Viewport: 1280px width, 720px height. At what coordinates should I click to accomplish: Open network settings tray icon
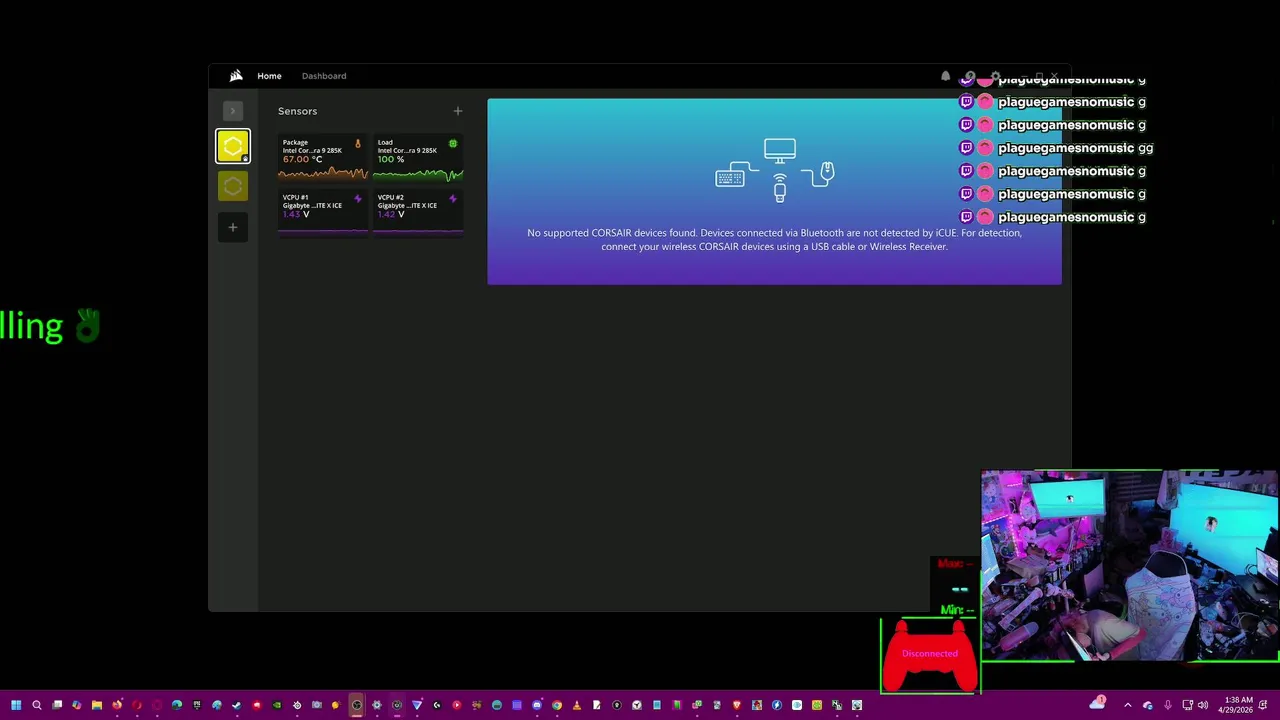click(1188, 705)
